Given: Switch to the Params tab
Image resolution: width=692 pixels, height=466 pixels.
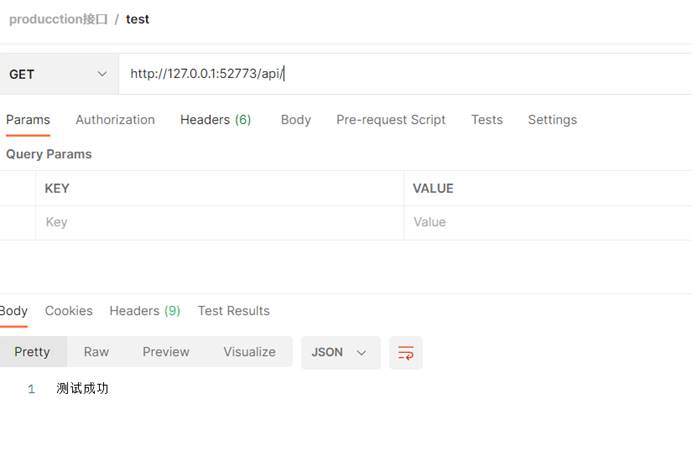Looking at the screenshot, I should (x=28, y=120).
